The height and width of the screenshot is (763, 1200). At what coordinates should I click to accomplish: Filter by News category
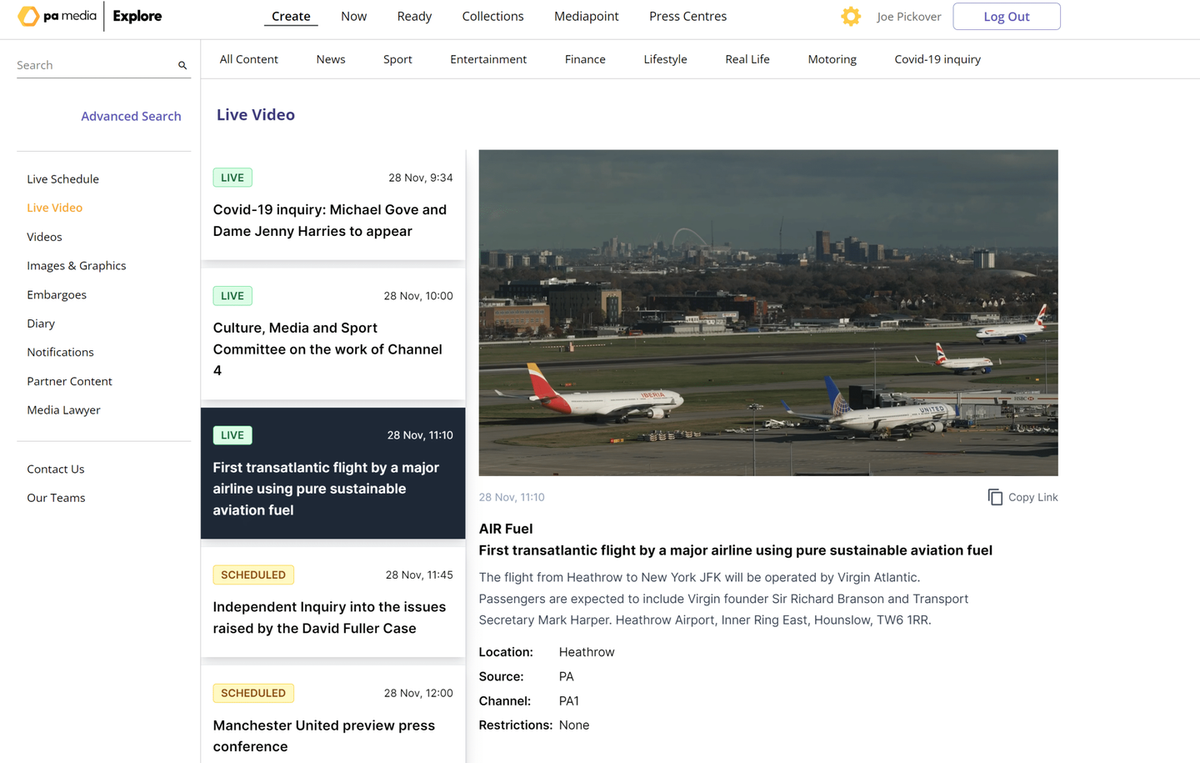pyautogui.click(x=331, y=59)
